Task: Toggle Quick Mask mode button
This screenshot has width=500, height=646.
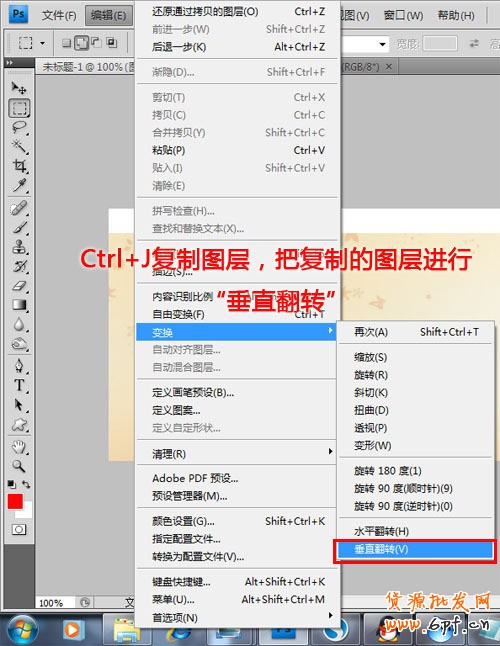Action: 19,529
